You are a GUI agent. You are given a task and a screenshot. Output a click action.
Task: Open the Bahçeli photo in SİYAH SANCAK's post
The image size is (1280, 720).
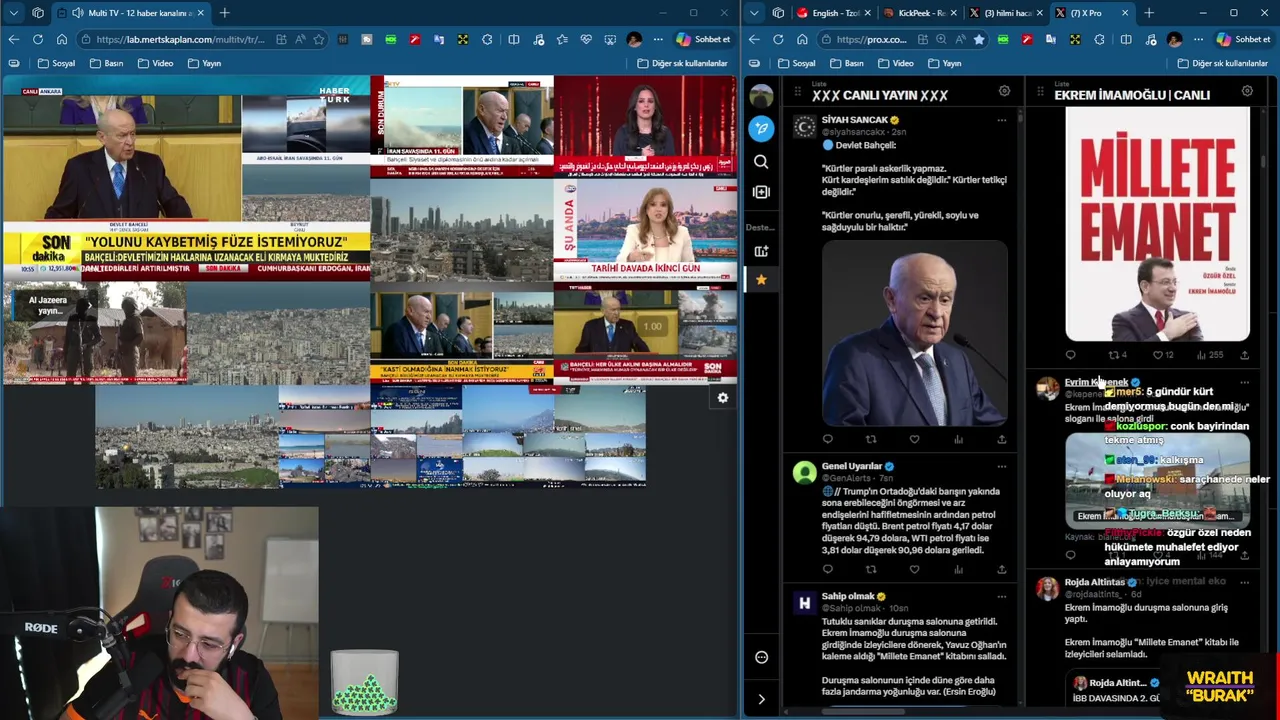click(914, 332)
